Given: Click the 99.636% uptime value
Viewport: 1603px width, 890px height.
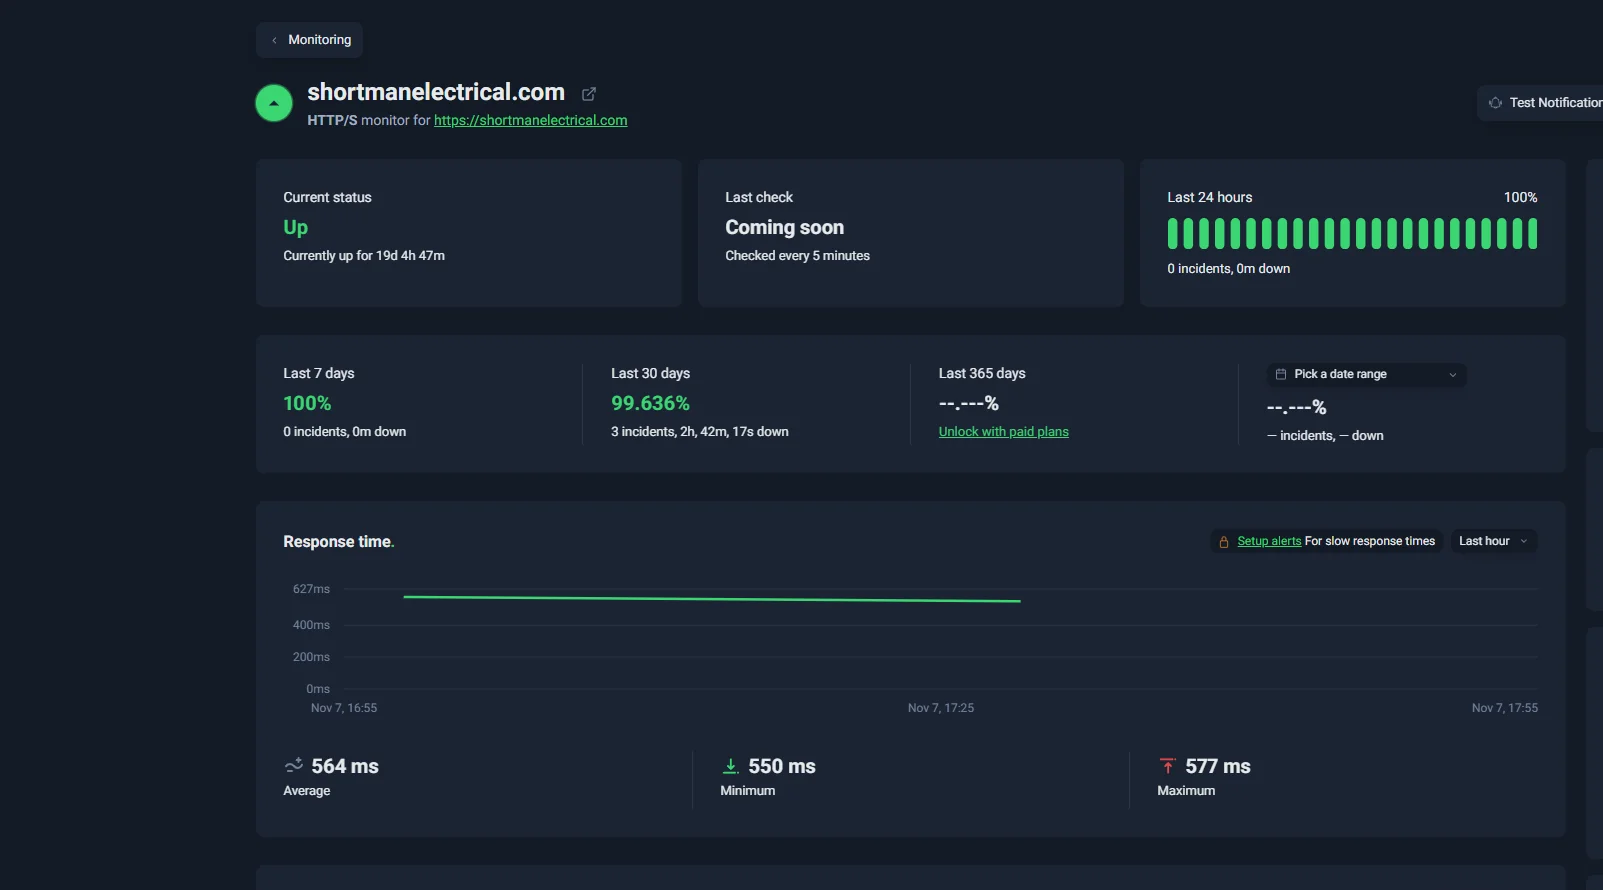Looking at the screenshot, I should pyautogui.click(x=650, y=403).
